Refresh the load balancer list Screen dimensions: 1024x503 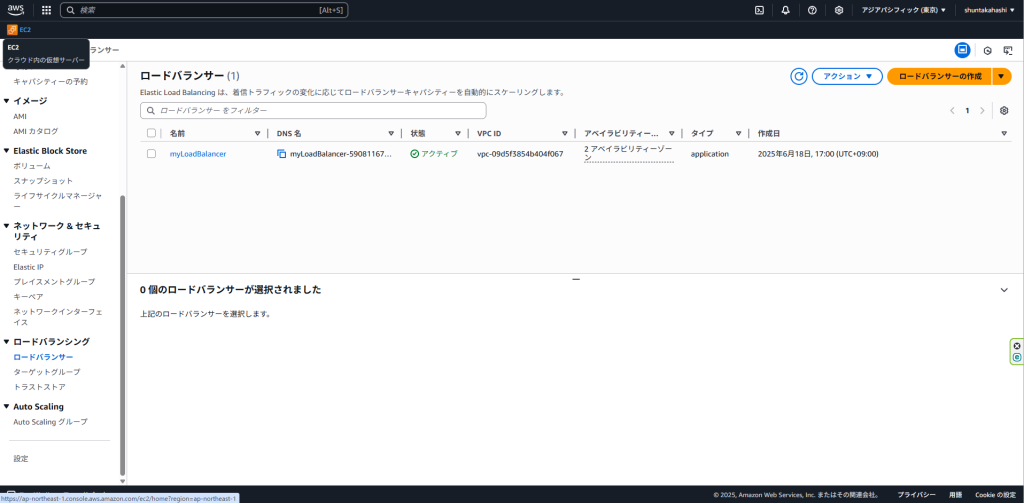799,76
